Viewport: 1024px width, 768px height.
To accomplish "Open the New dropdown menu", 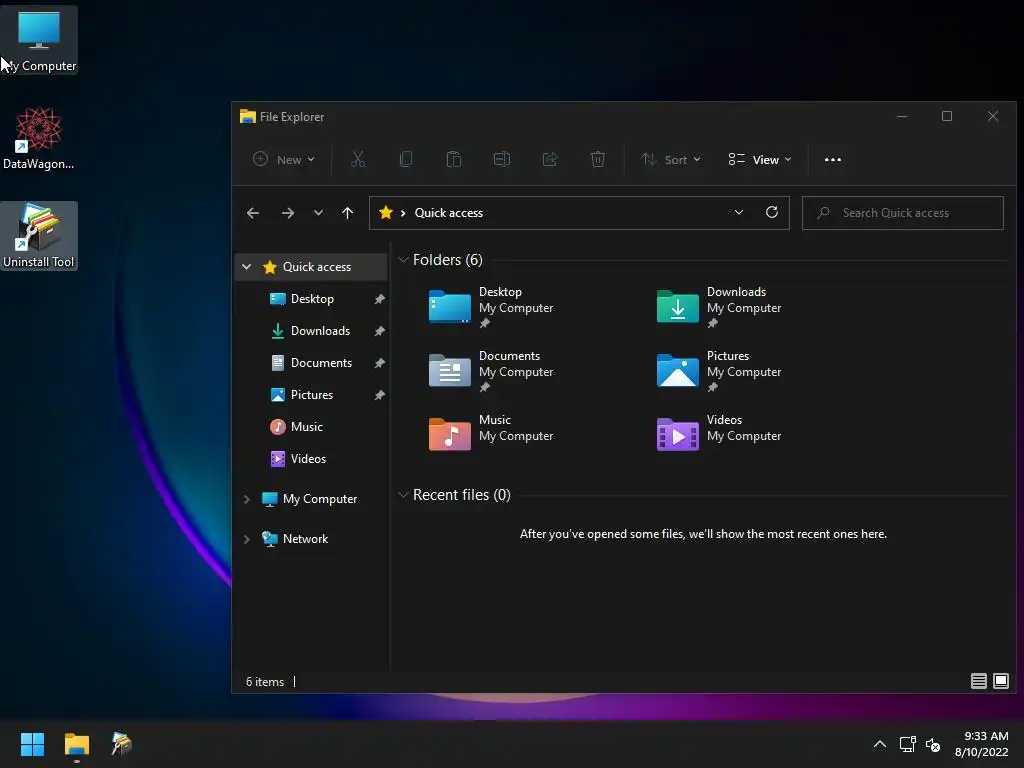I will tap(284, 159).
